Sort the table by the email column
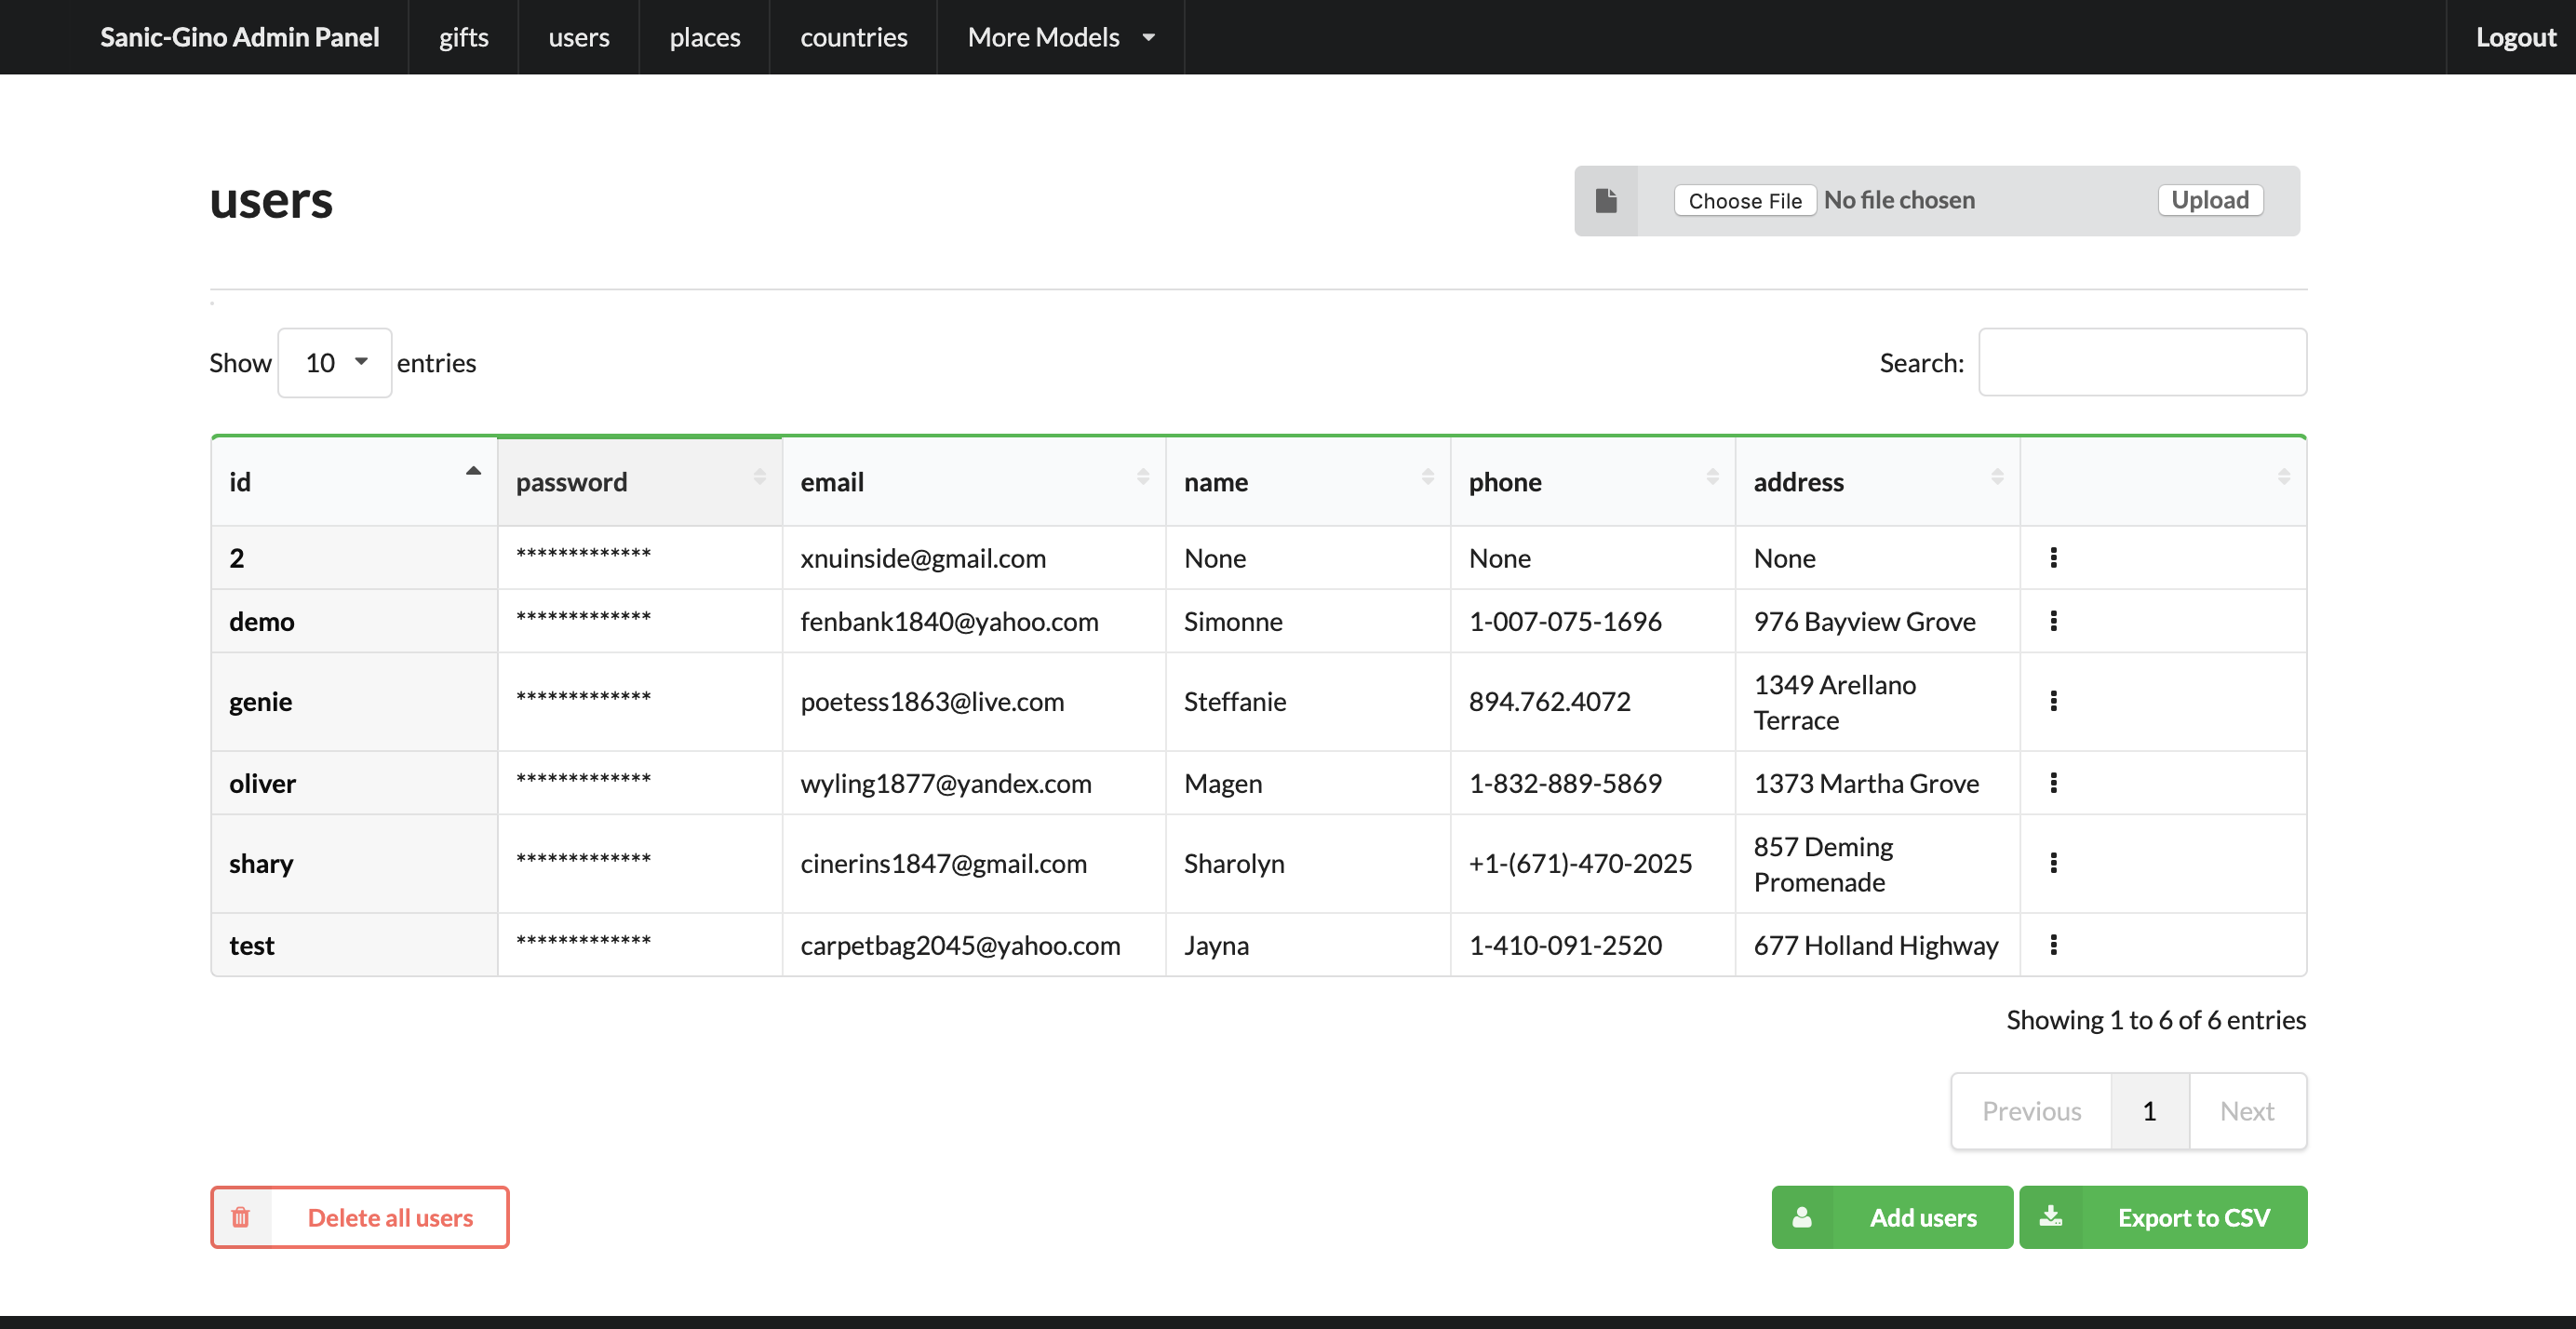This screenshot has height=1329, width=2576. coord(973,482)
